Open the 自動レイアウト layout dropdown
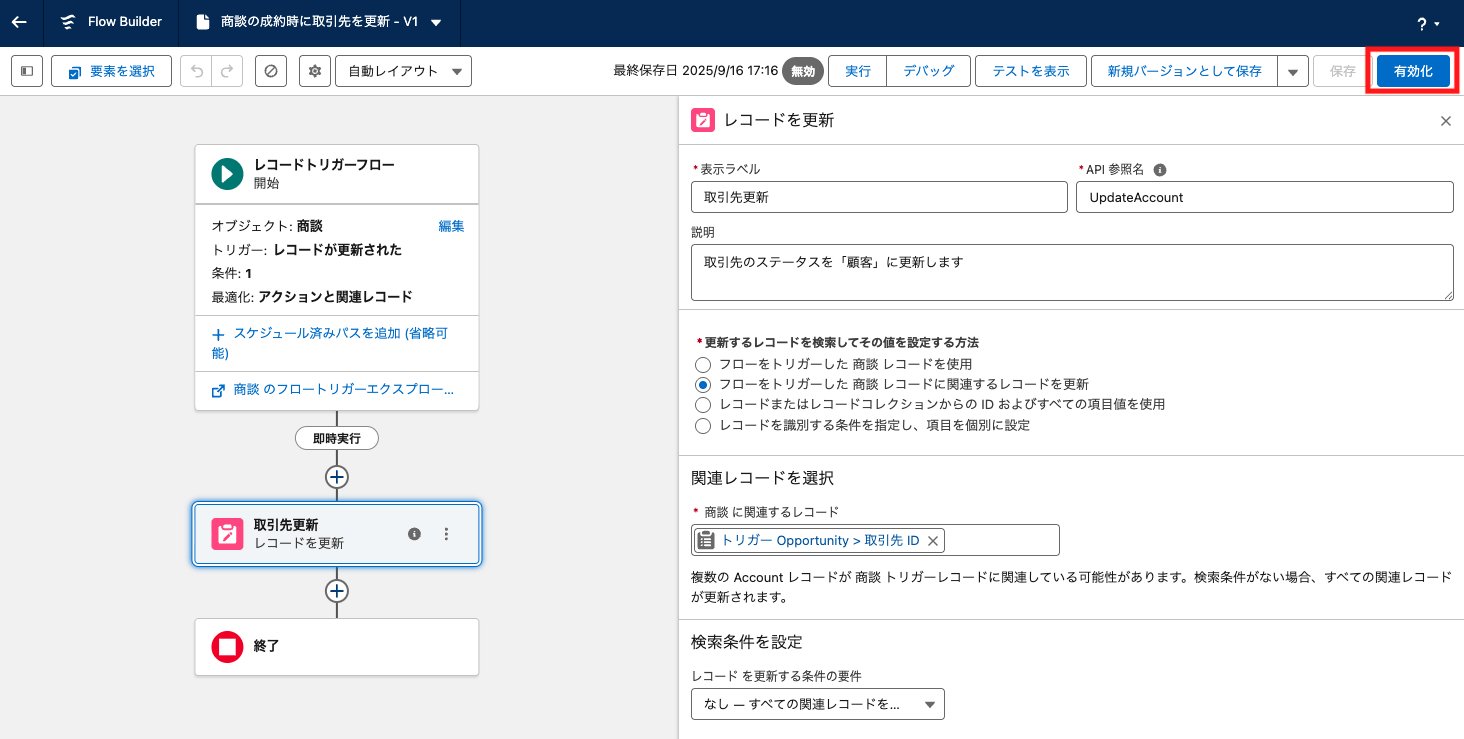The height and width of the screenshot is (739, 1464). tap(403, 71)
